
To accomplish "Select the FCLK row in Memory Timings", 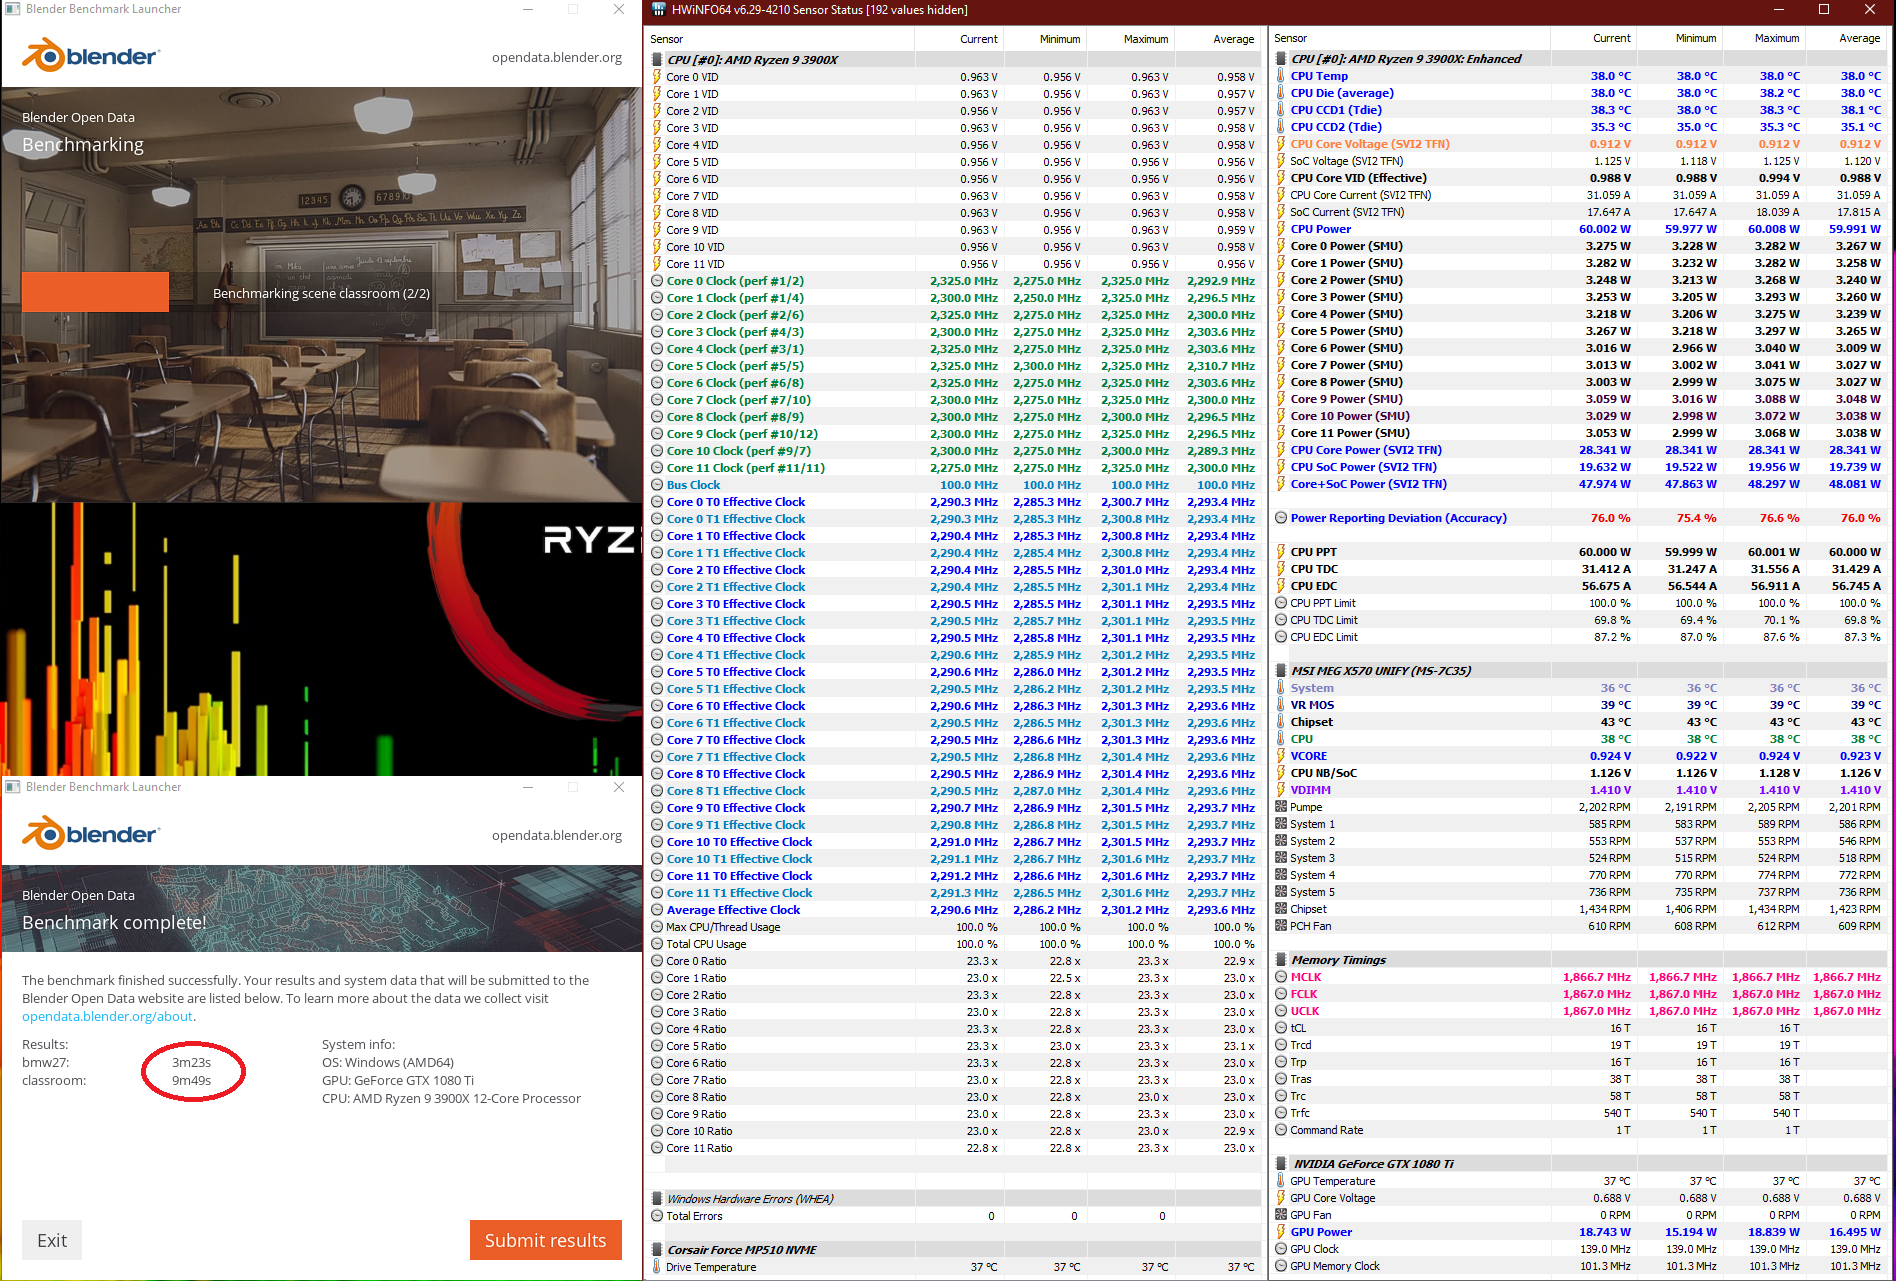I will click(x=1580, y=994).
